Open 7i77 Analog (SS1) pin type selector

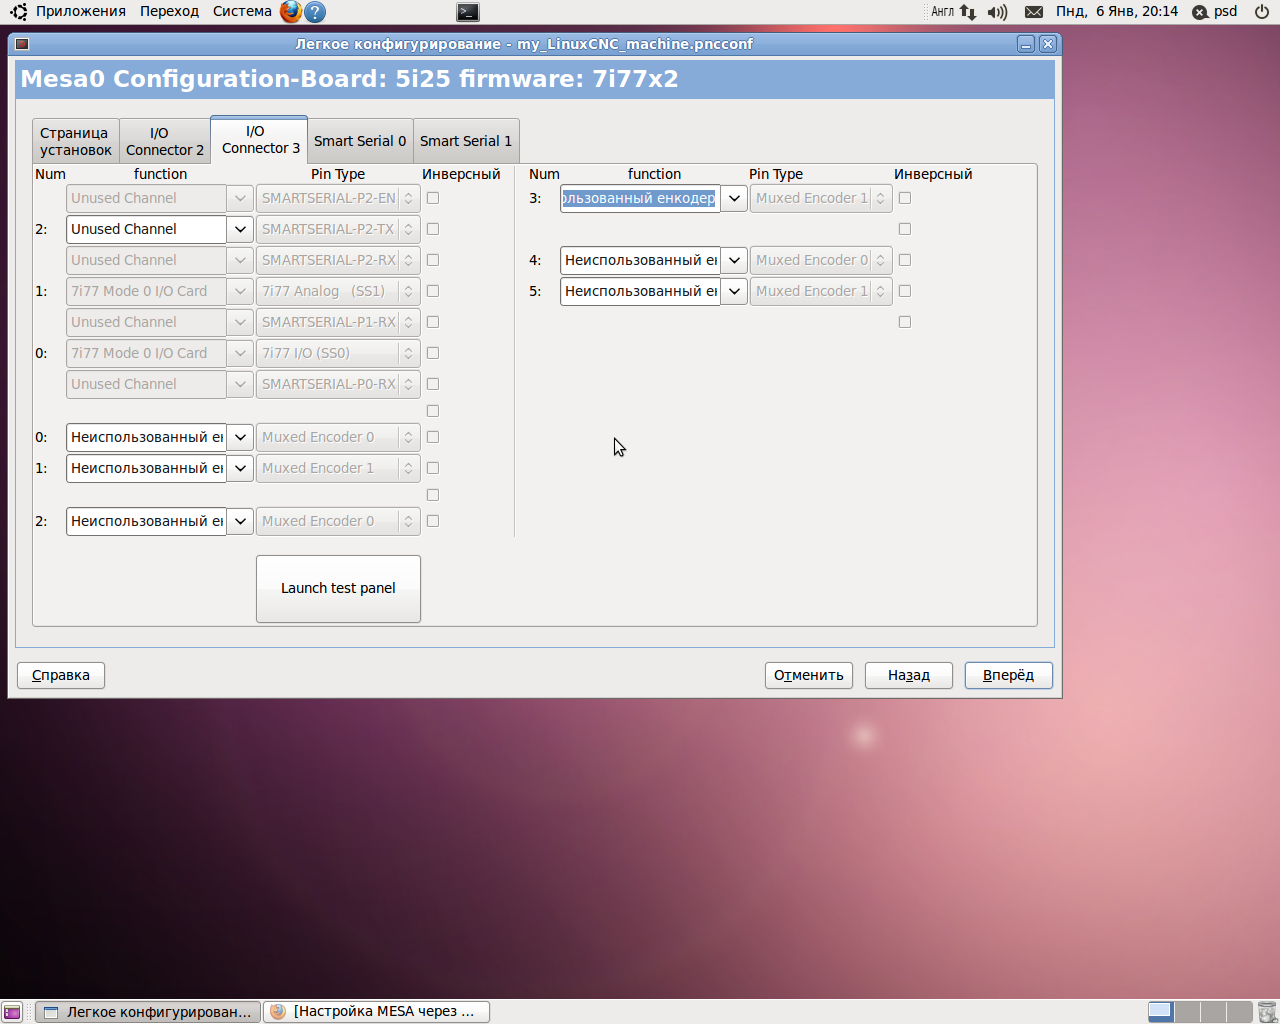click(338, 291)
